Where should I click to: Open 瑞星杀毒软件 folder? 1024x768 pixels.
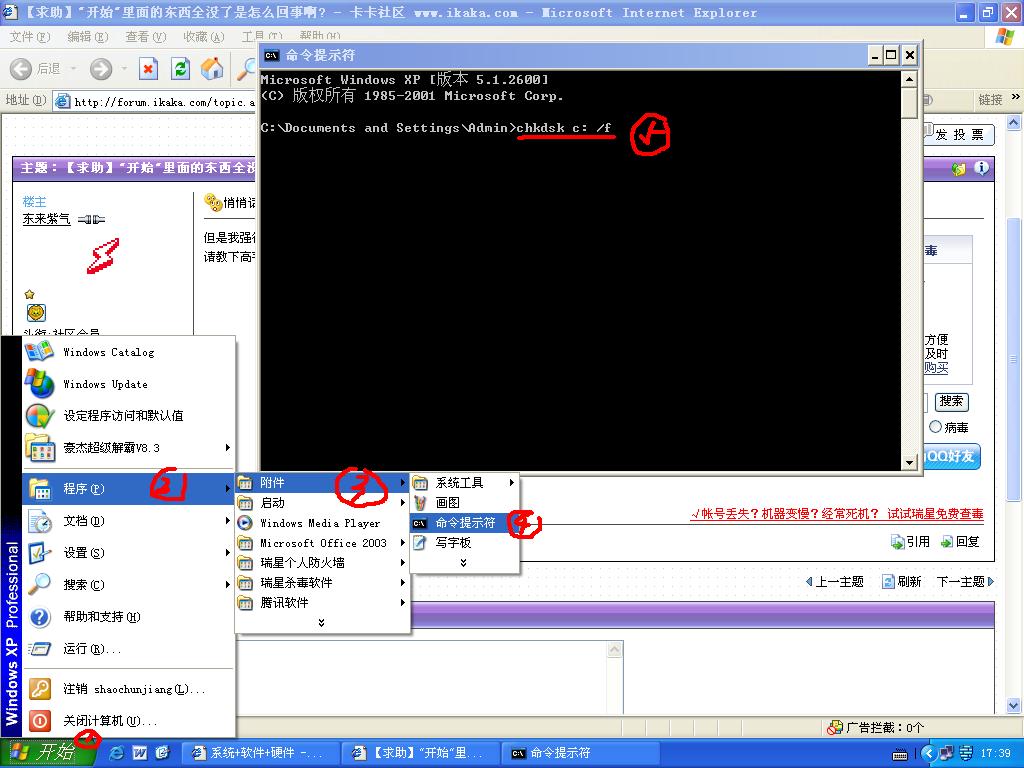[x=322, y=583]
